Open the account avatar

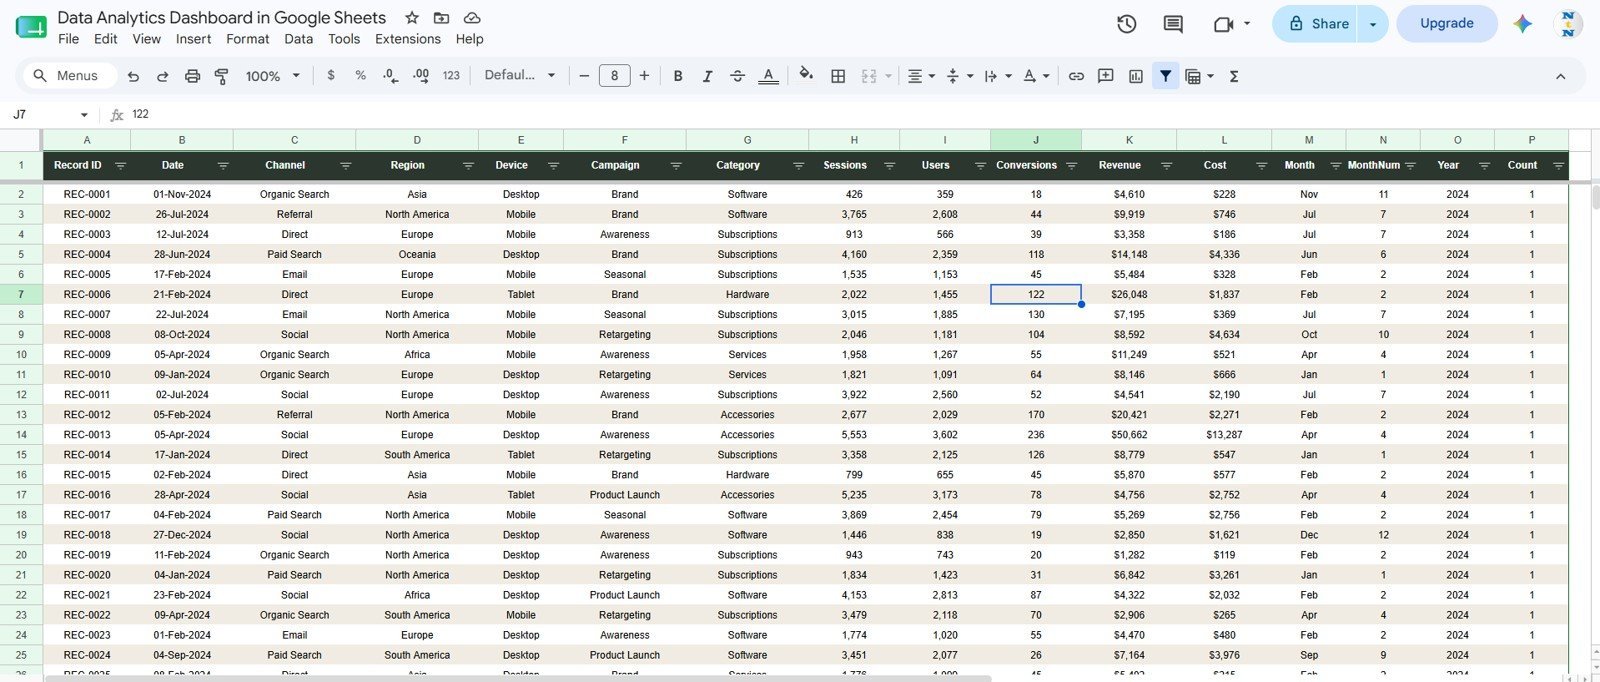(1569, 24)
